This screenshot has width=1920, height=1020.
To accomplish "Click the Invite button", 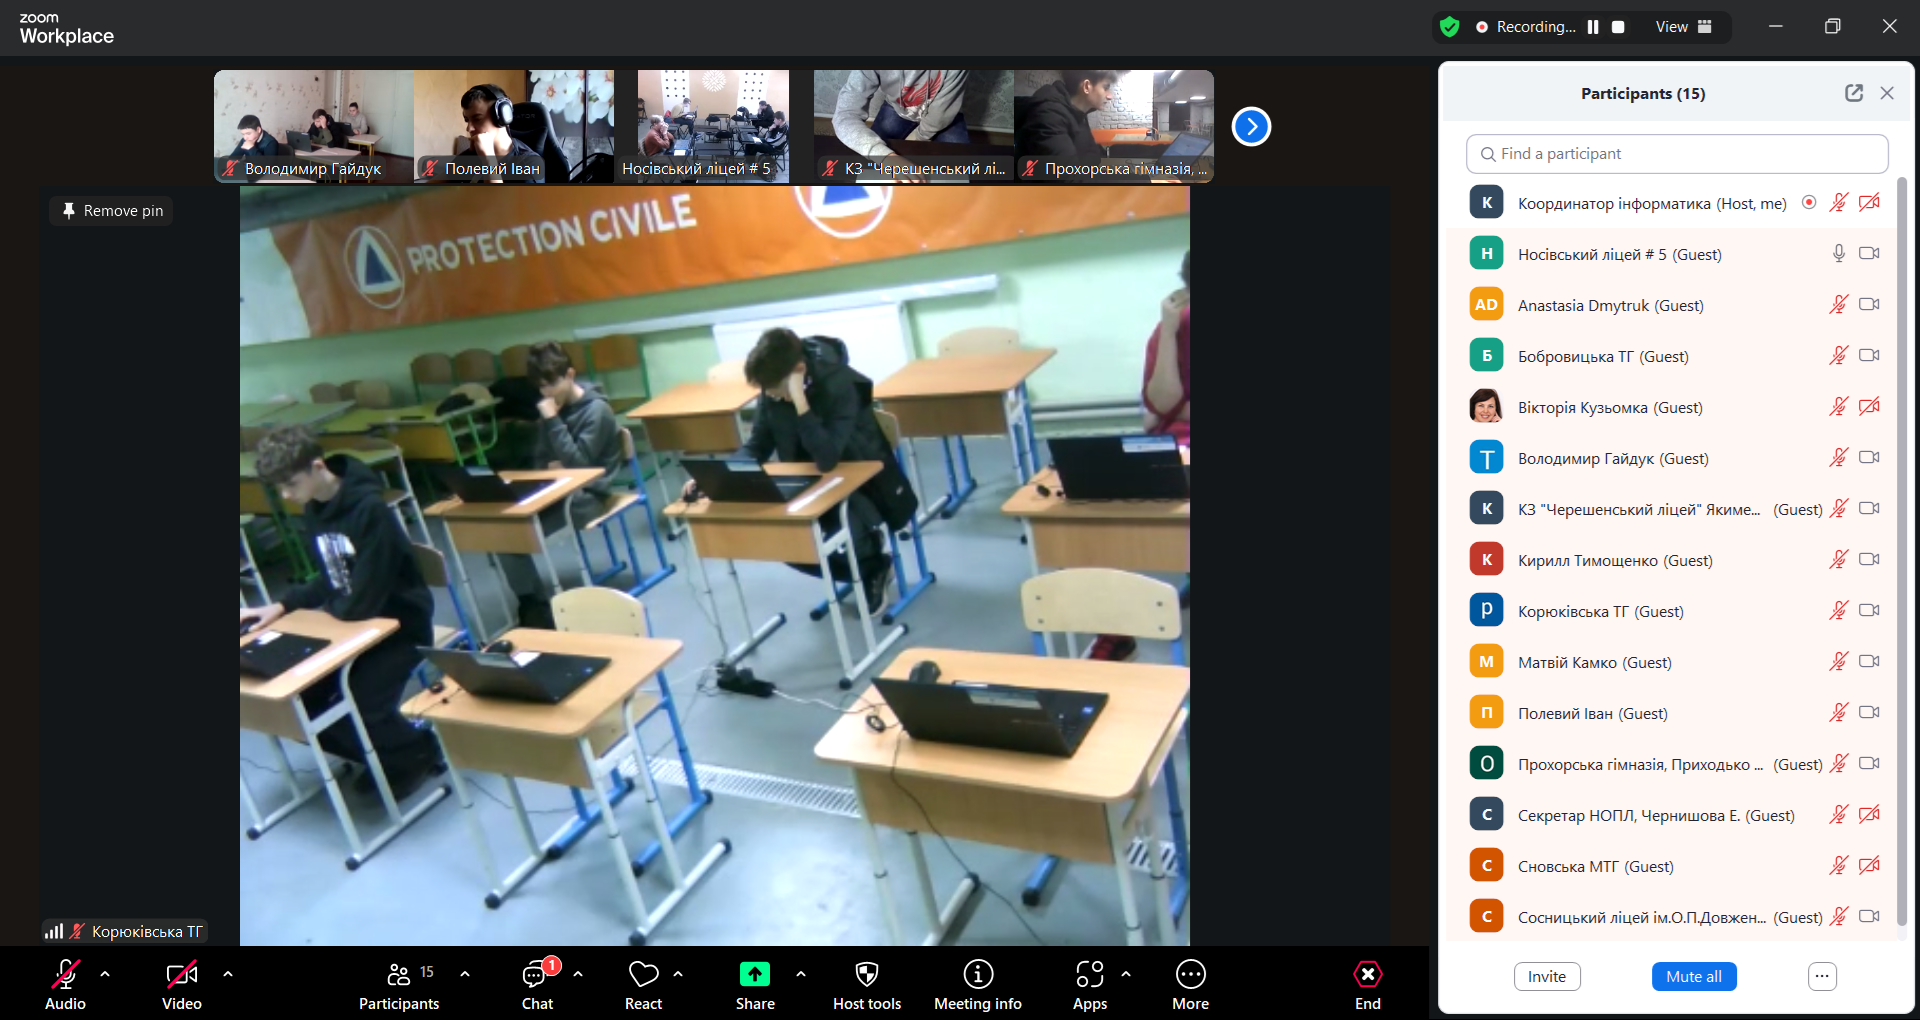I will click(1546, 976).
